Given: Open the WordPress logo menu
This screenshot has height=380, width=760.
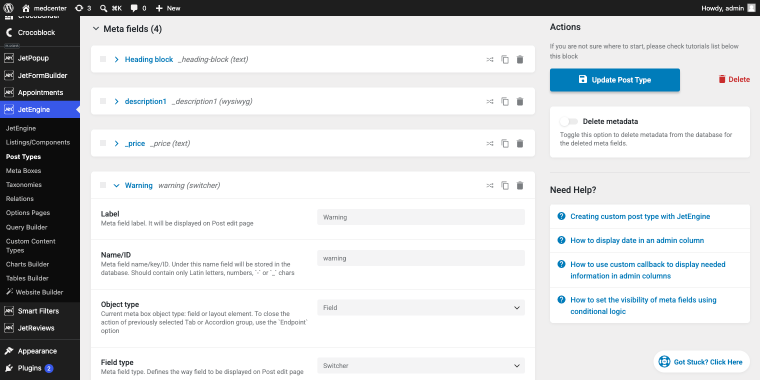Looking at the screenshot, I should [8, 8].
